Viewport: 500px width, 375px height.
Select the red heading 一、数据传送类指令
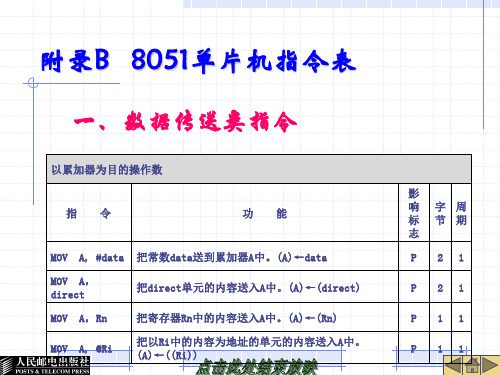185,121
